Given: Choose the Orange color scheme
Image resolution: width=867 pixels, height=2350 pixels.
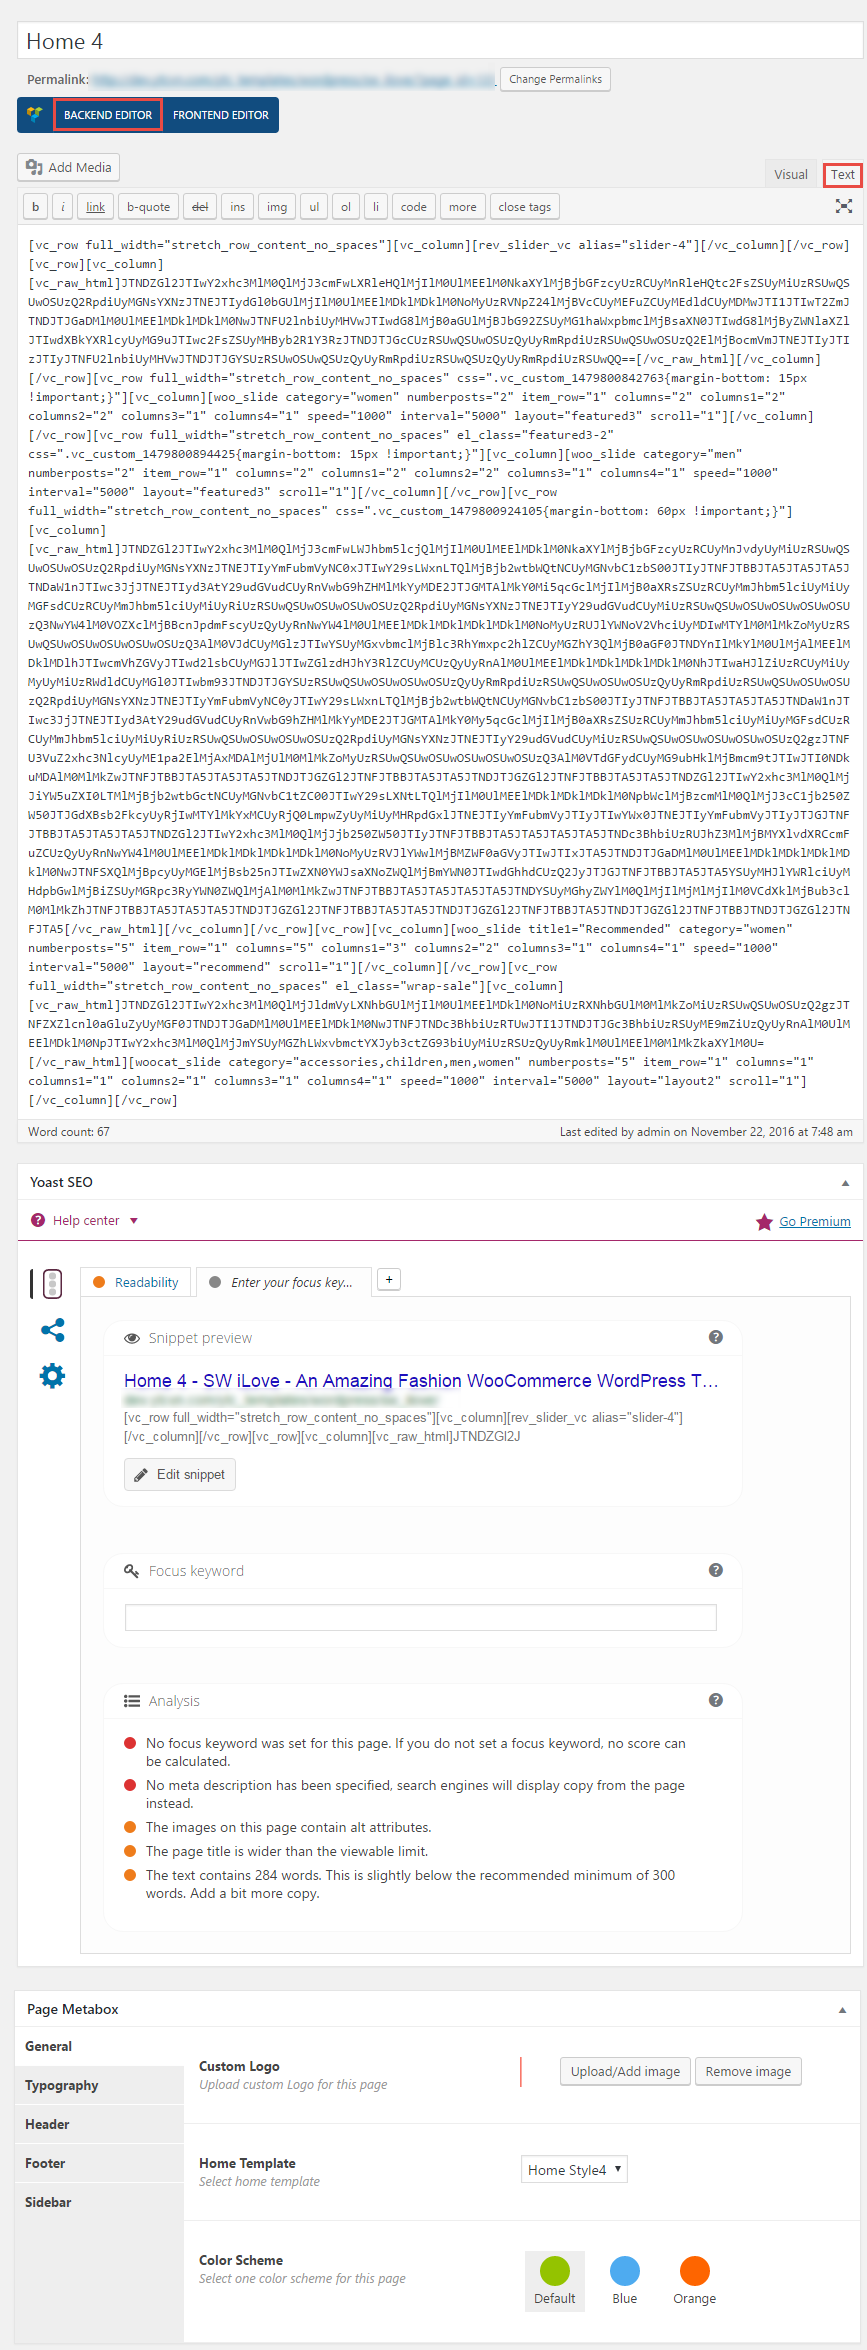Looking at the screenshot, I should click(694, 2271).
